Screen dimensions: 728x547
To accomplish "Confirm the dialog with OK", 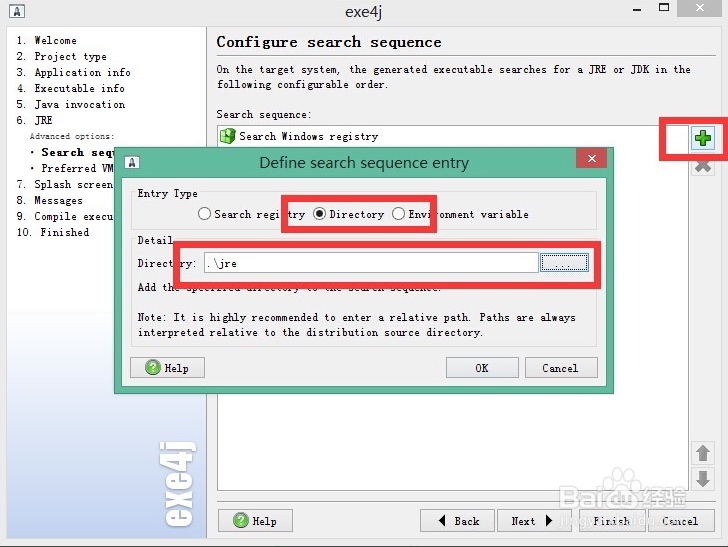I will (482, 368).
